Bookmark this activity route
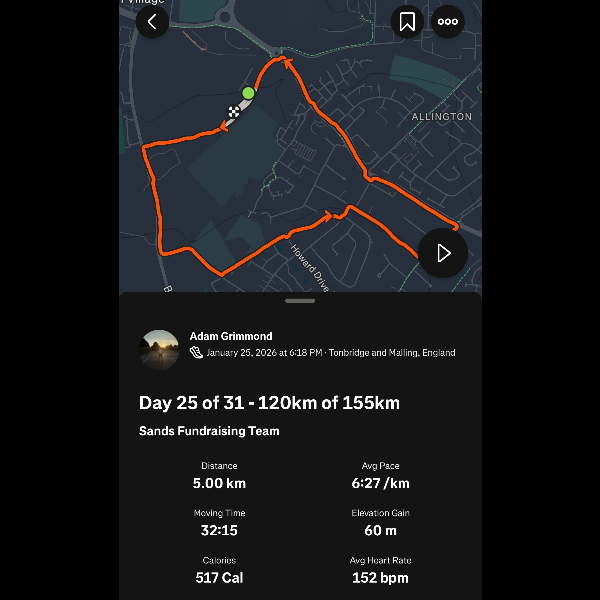600x600 pixels. point(407,22)
